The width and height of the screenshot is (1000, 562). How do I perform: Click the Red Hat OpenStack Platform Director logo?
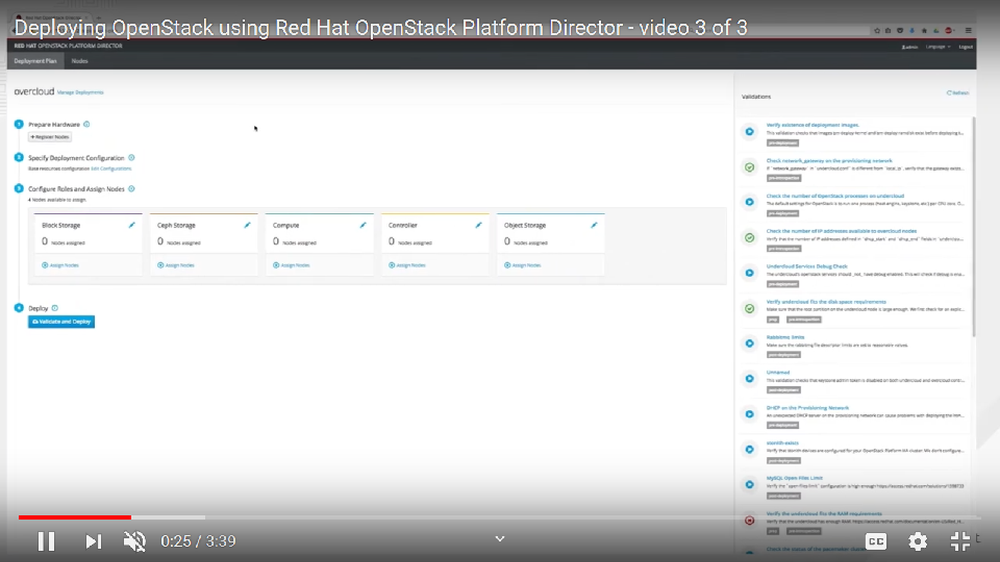pyautogui.click(x=68, y=46)
